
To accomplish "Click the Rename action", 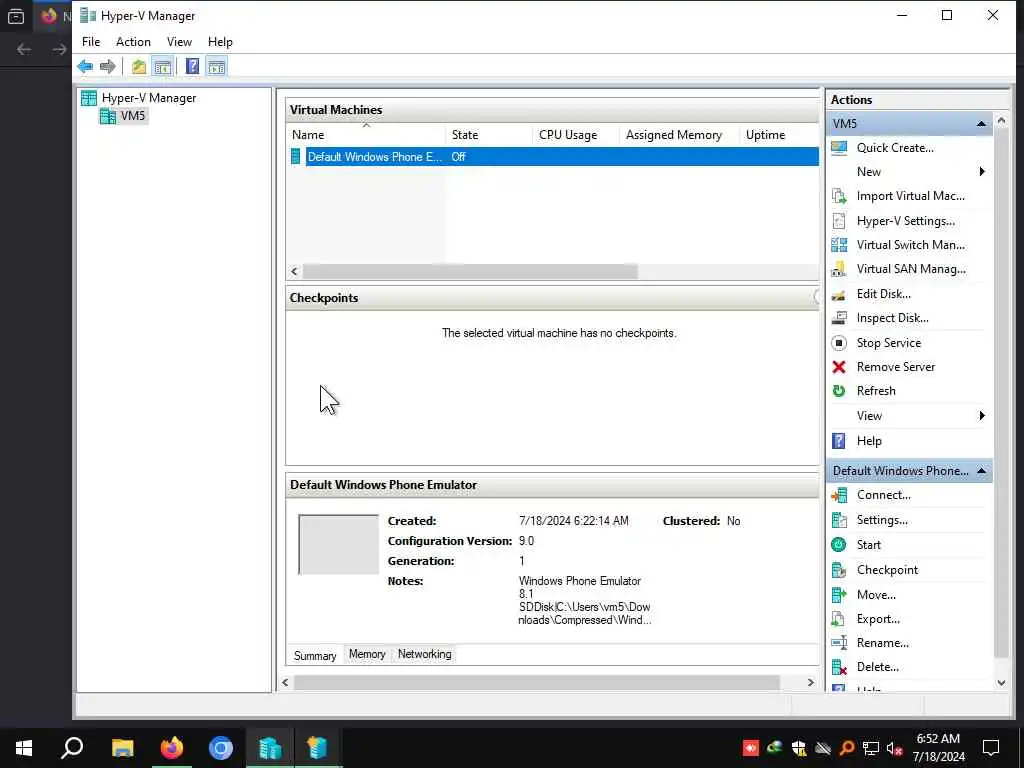I will (882, 643).
